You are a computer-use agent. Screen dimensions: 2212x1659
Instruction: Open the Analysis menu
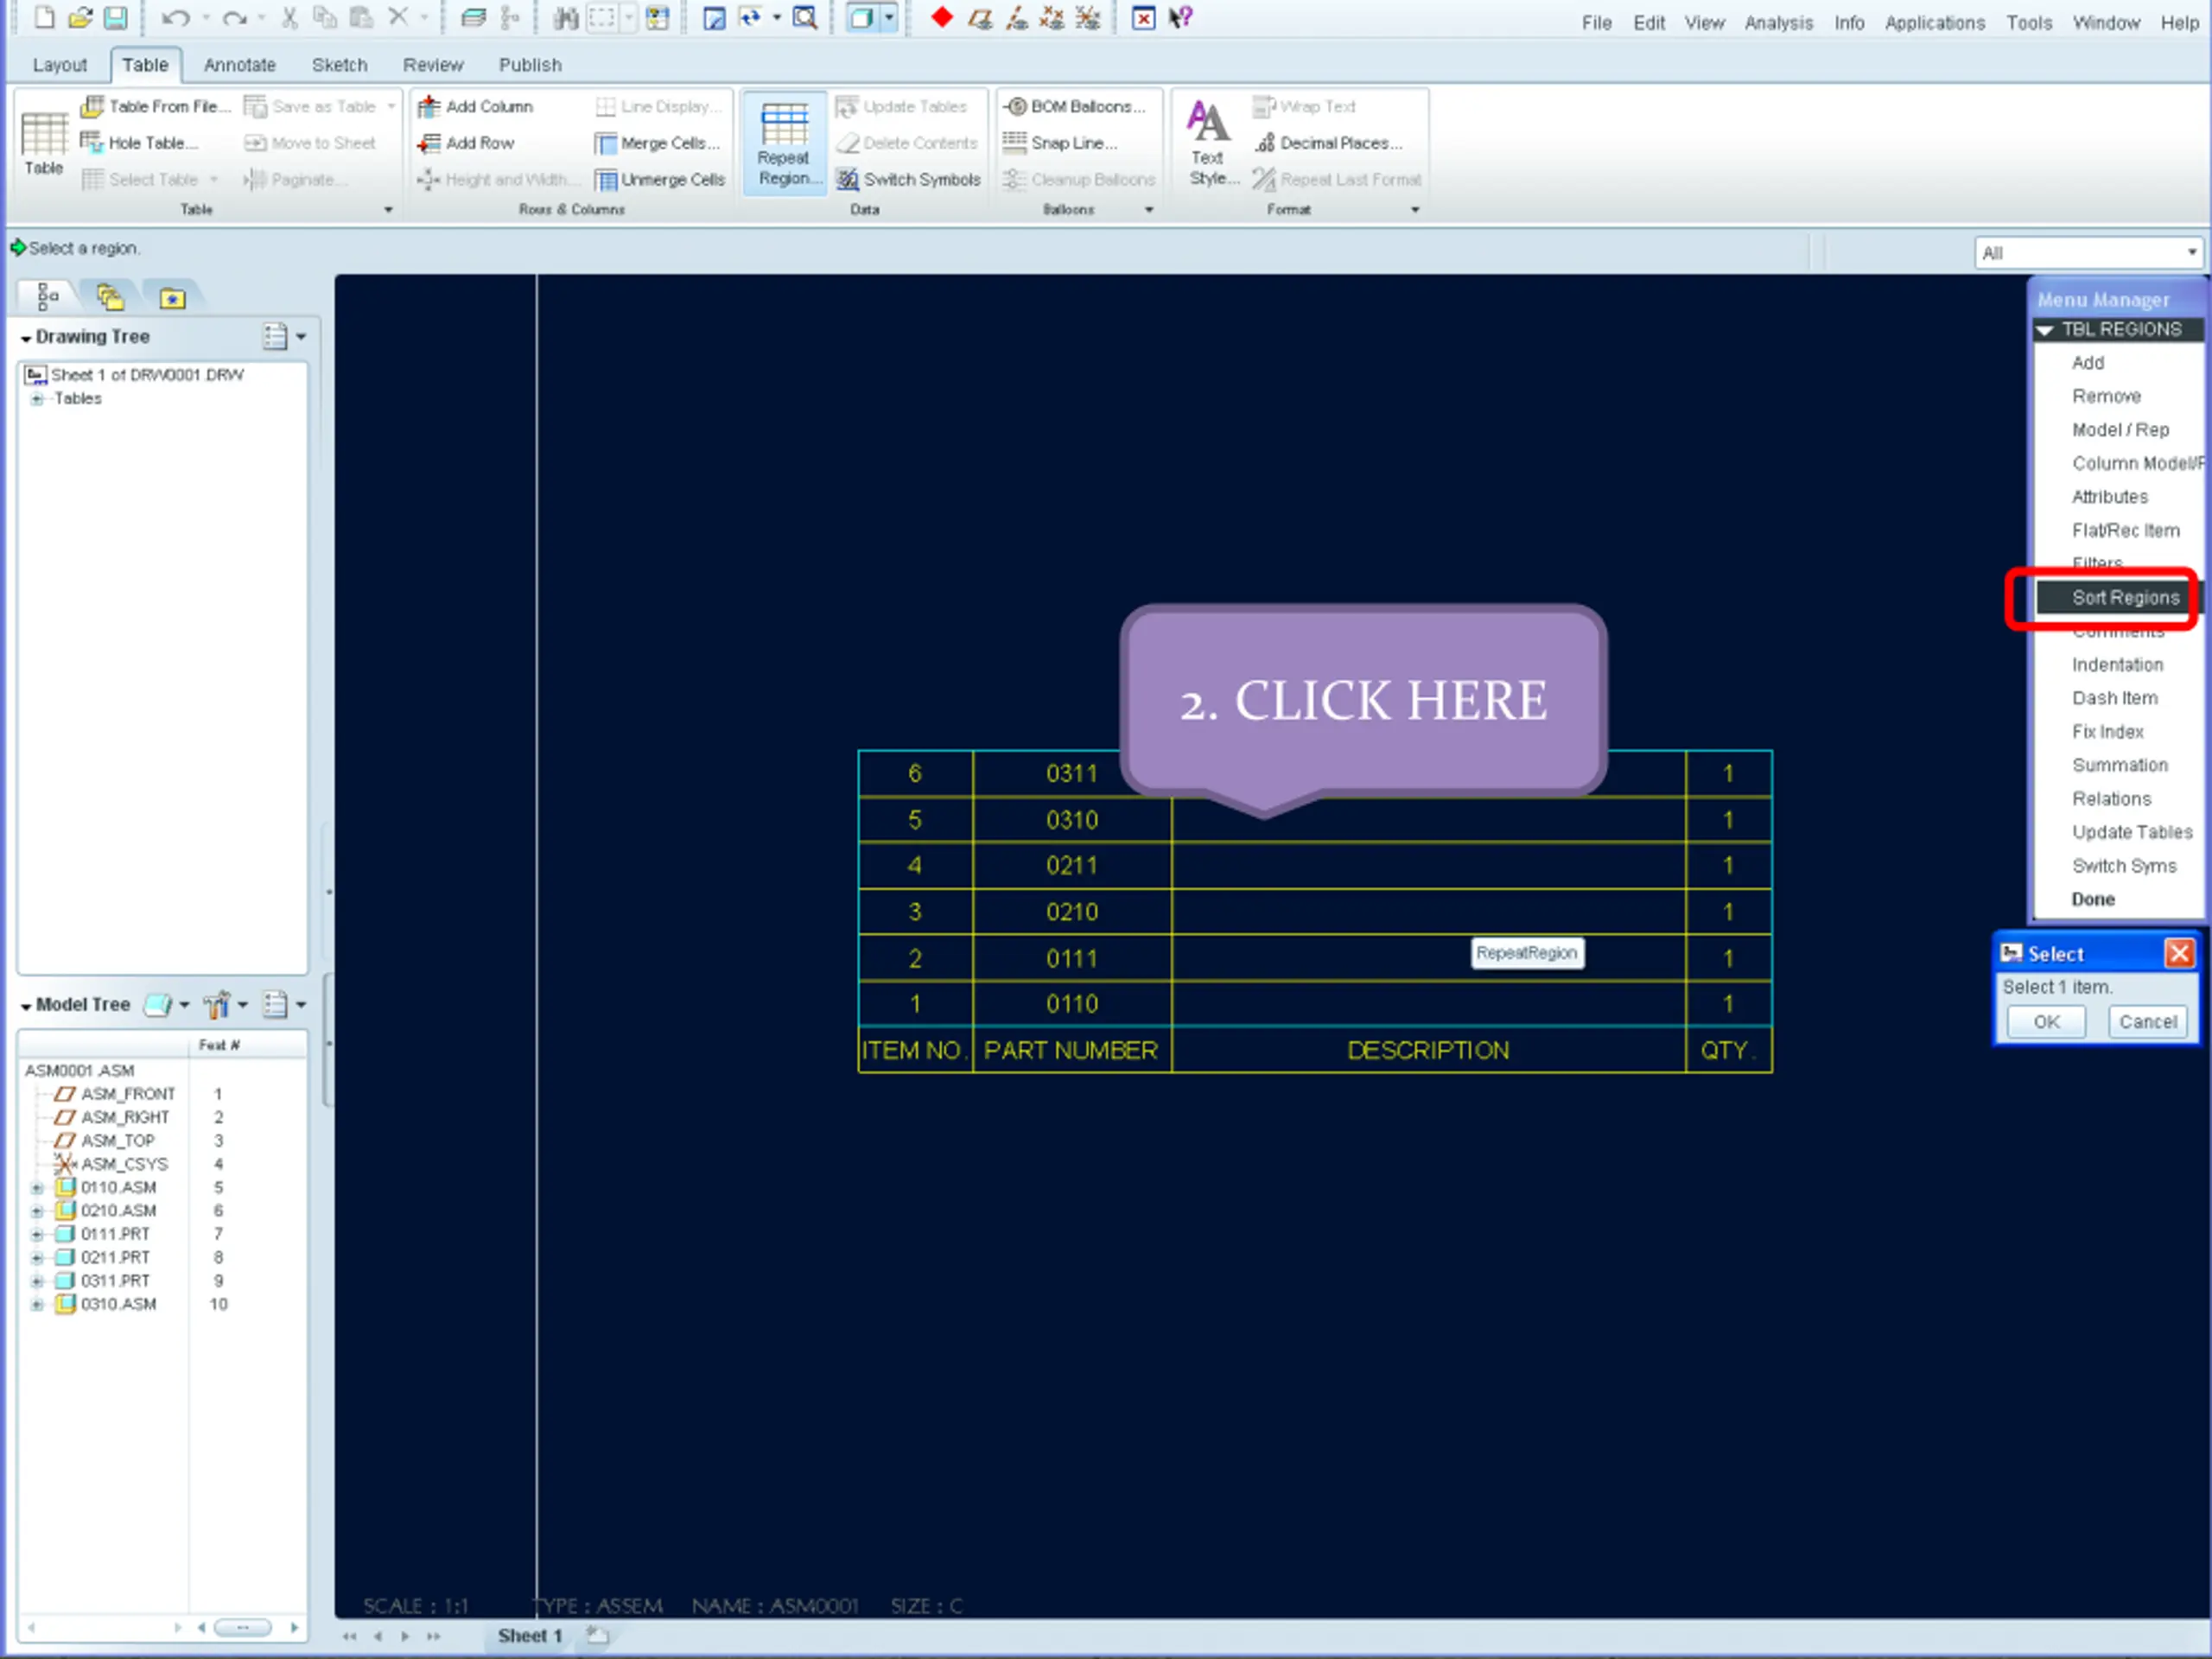pyautogui.click(x=1778, y=23)
